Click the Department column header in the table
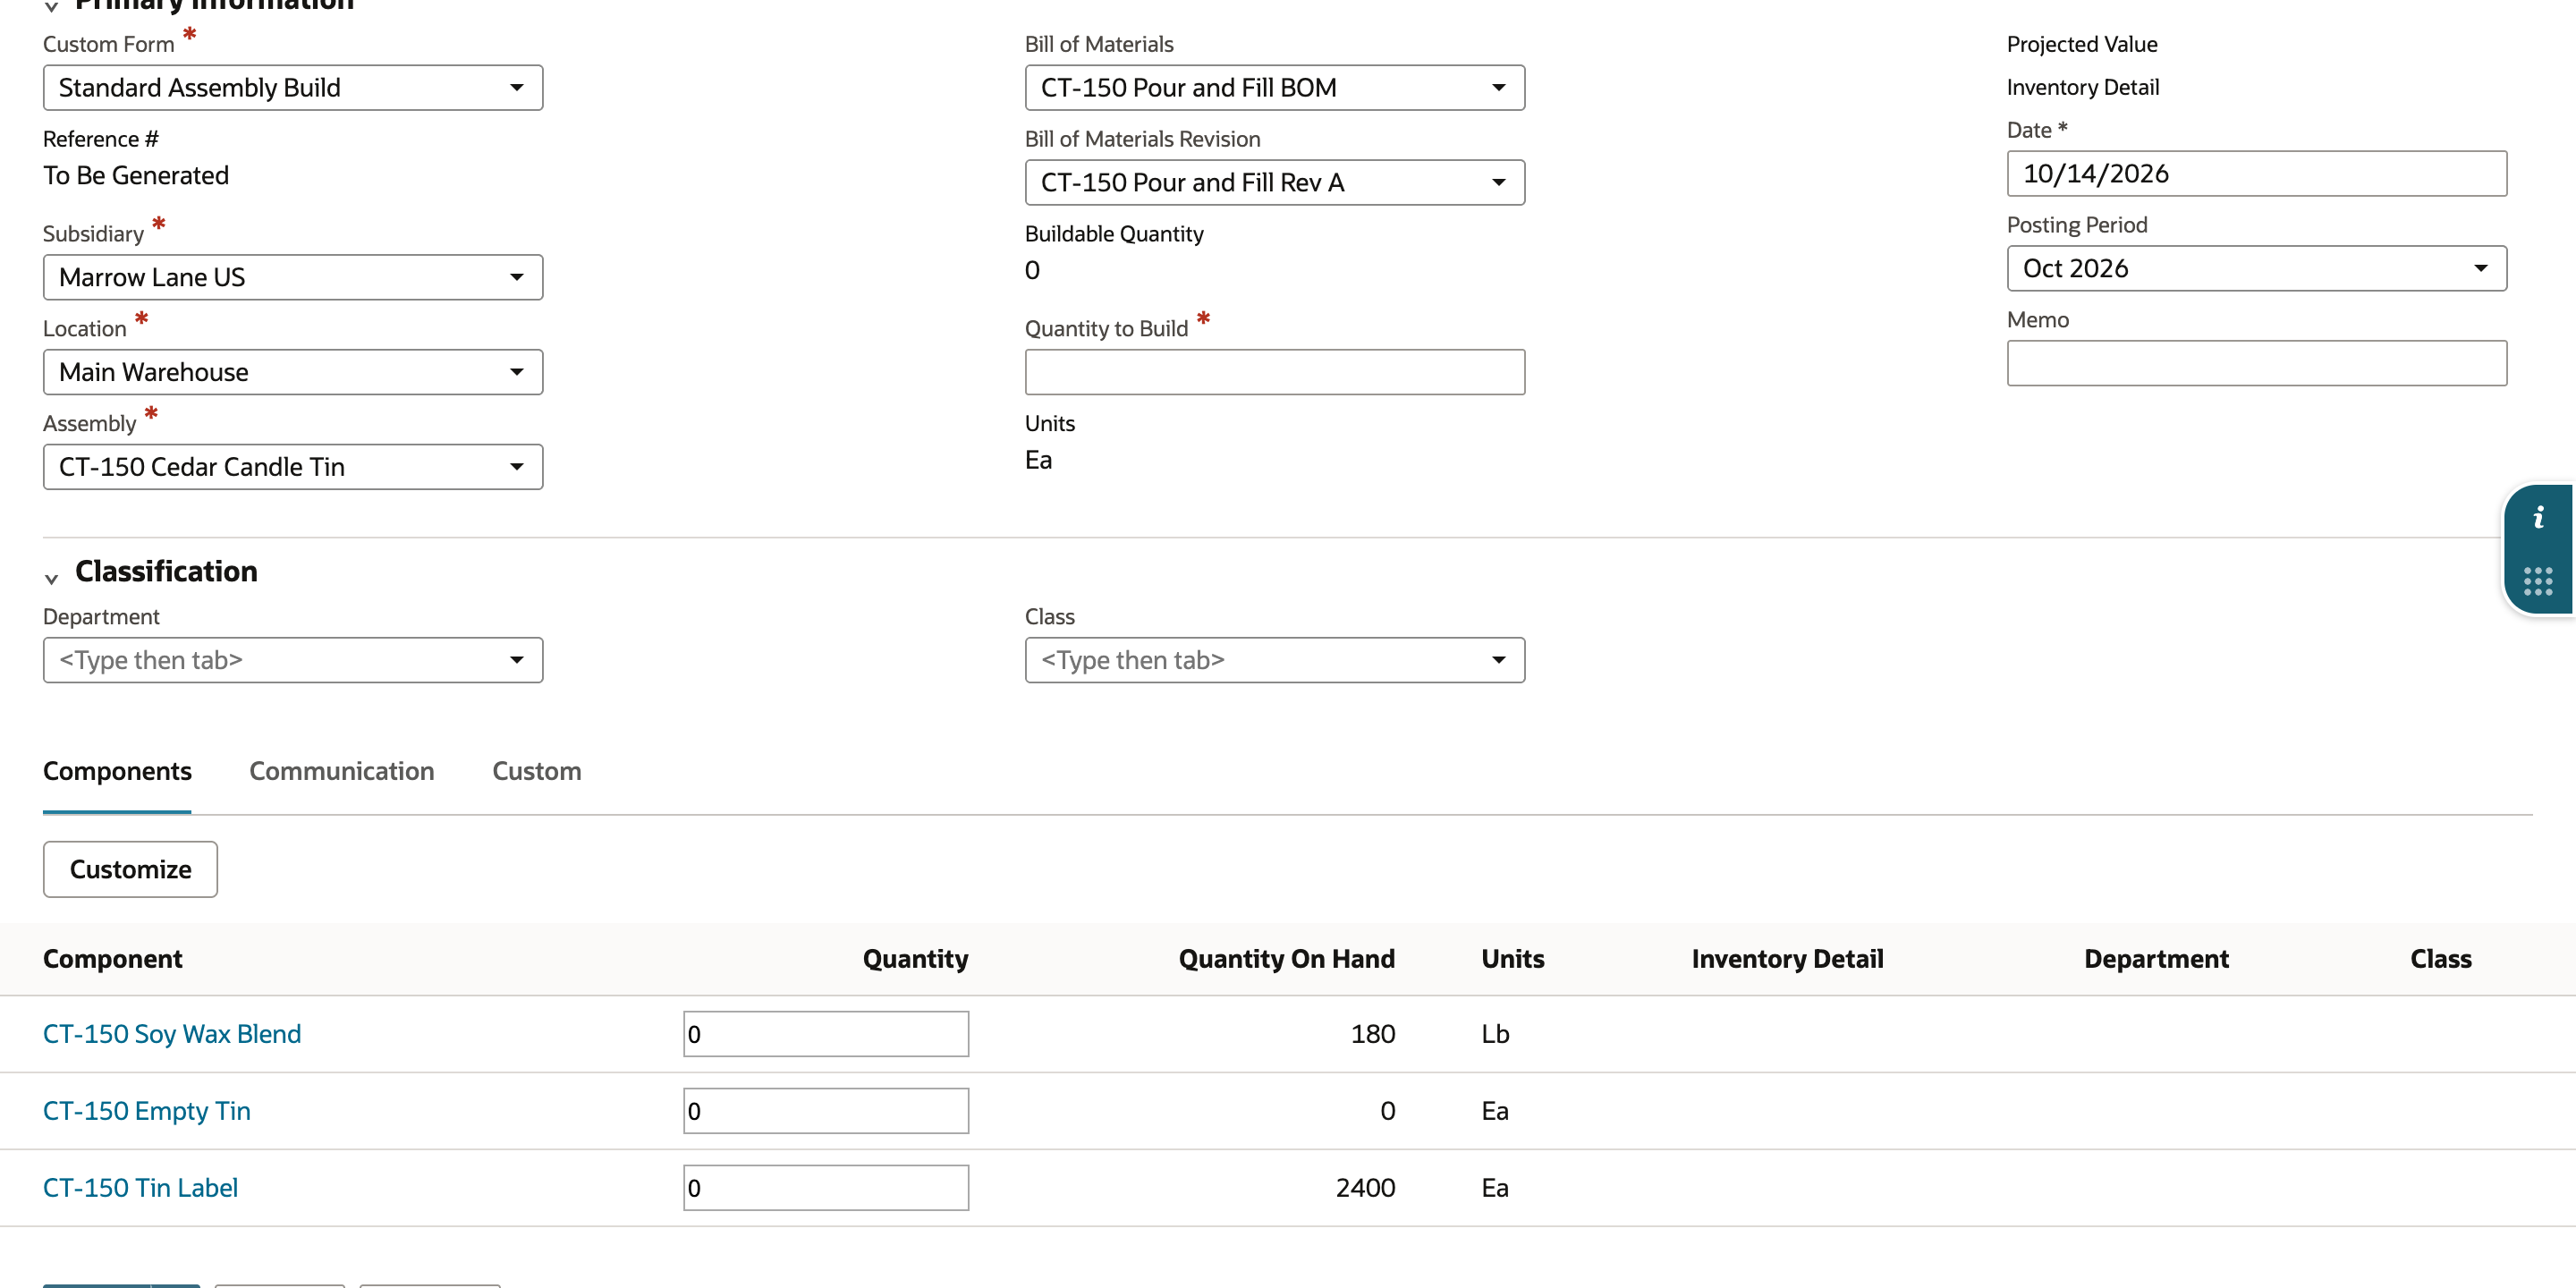This screenshot has height=1288, width=2576. tap(2156, 959)
